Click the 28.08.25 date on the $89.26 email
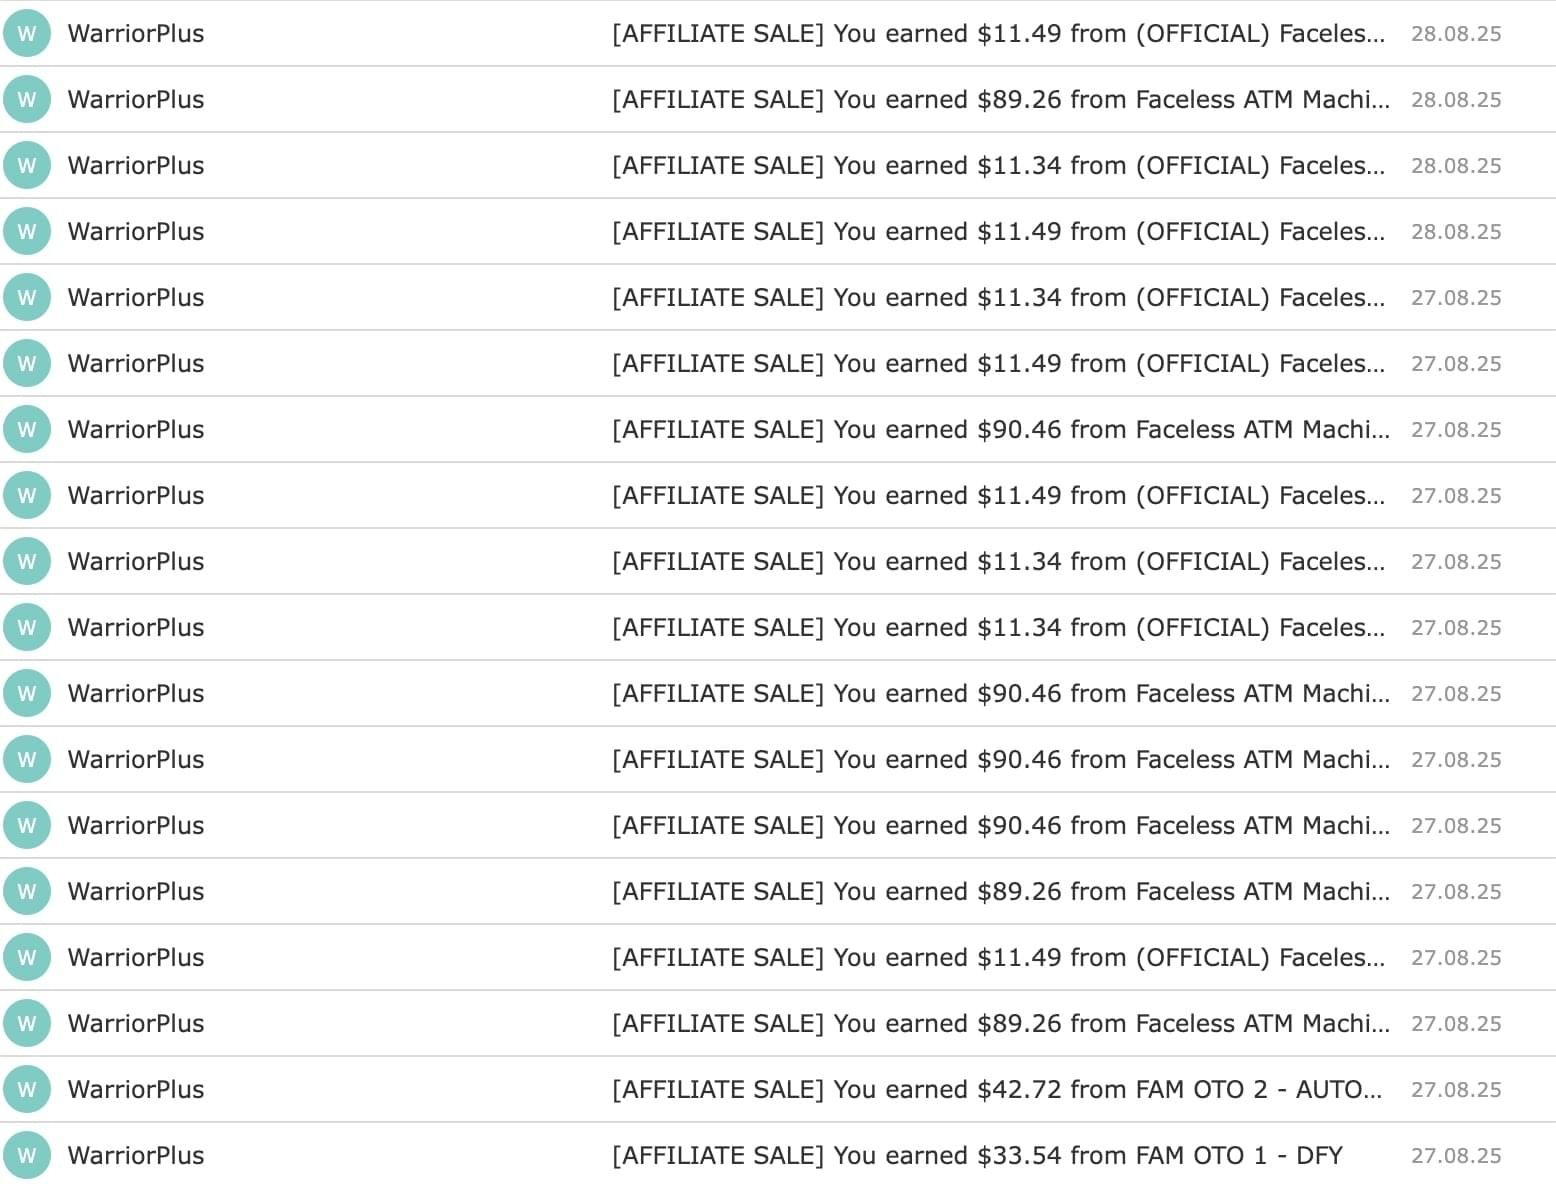 [x=1456, y=99]
